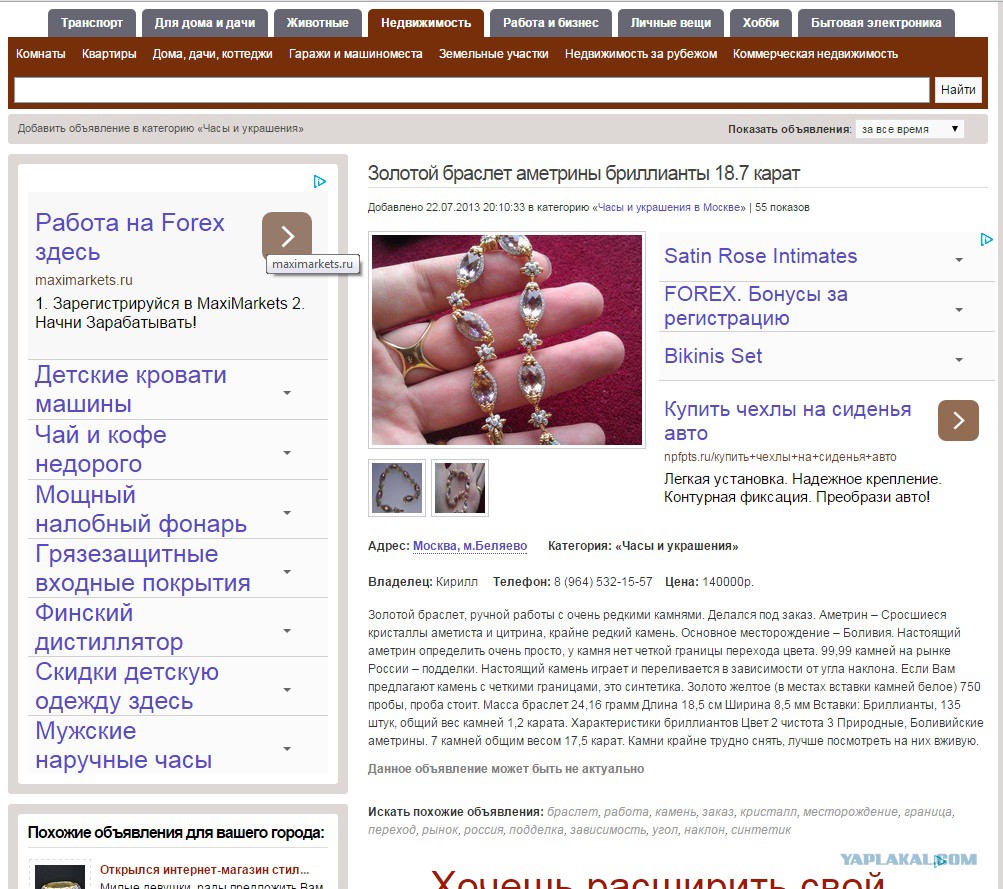Click the main bracelet photo
This screenshot has width=1003, height=889.
coord(507,340)
